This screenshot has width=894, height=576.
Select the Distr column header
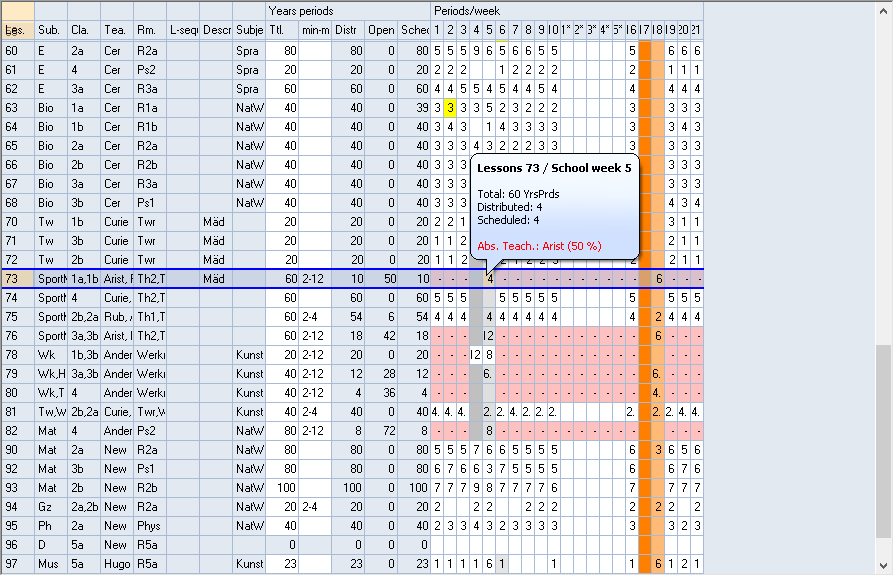click(x=348, y=30)
